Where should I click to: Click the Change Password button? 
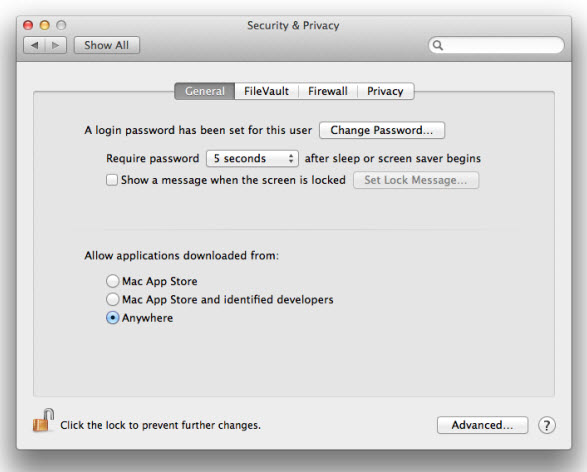382,130
